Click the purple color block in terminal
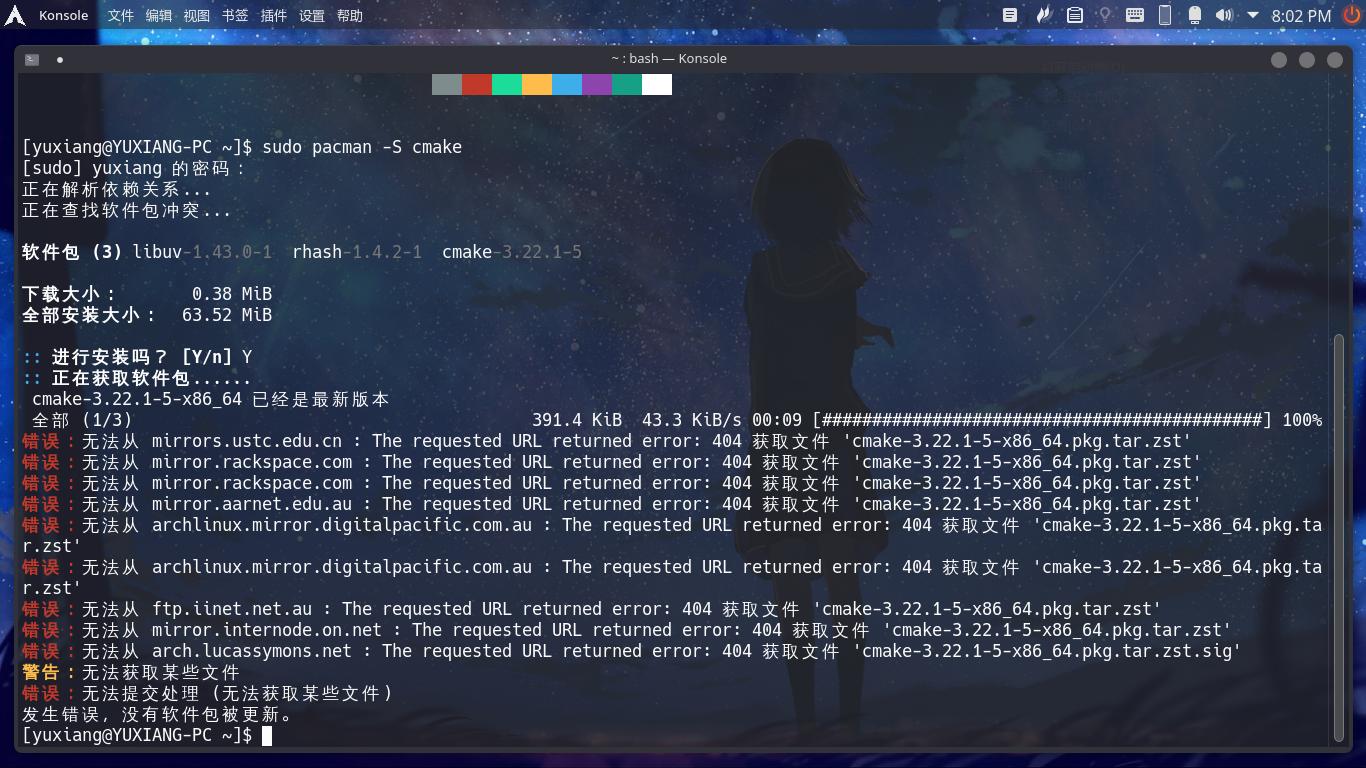1366x768 pixels. pos(597,84)
